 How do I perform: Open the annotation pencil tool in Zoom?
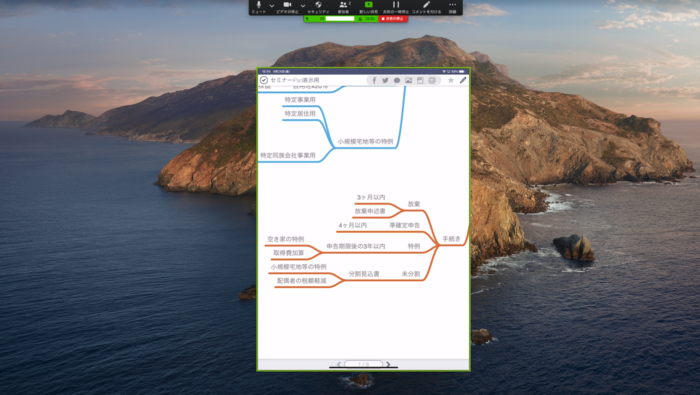click(x=426, y=7)
